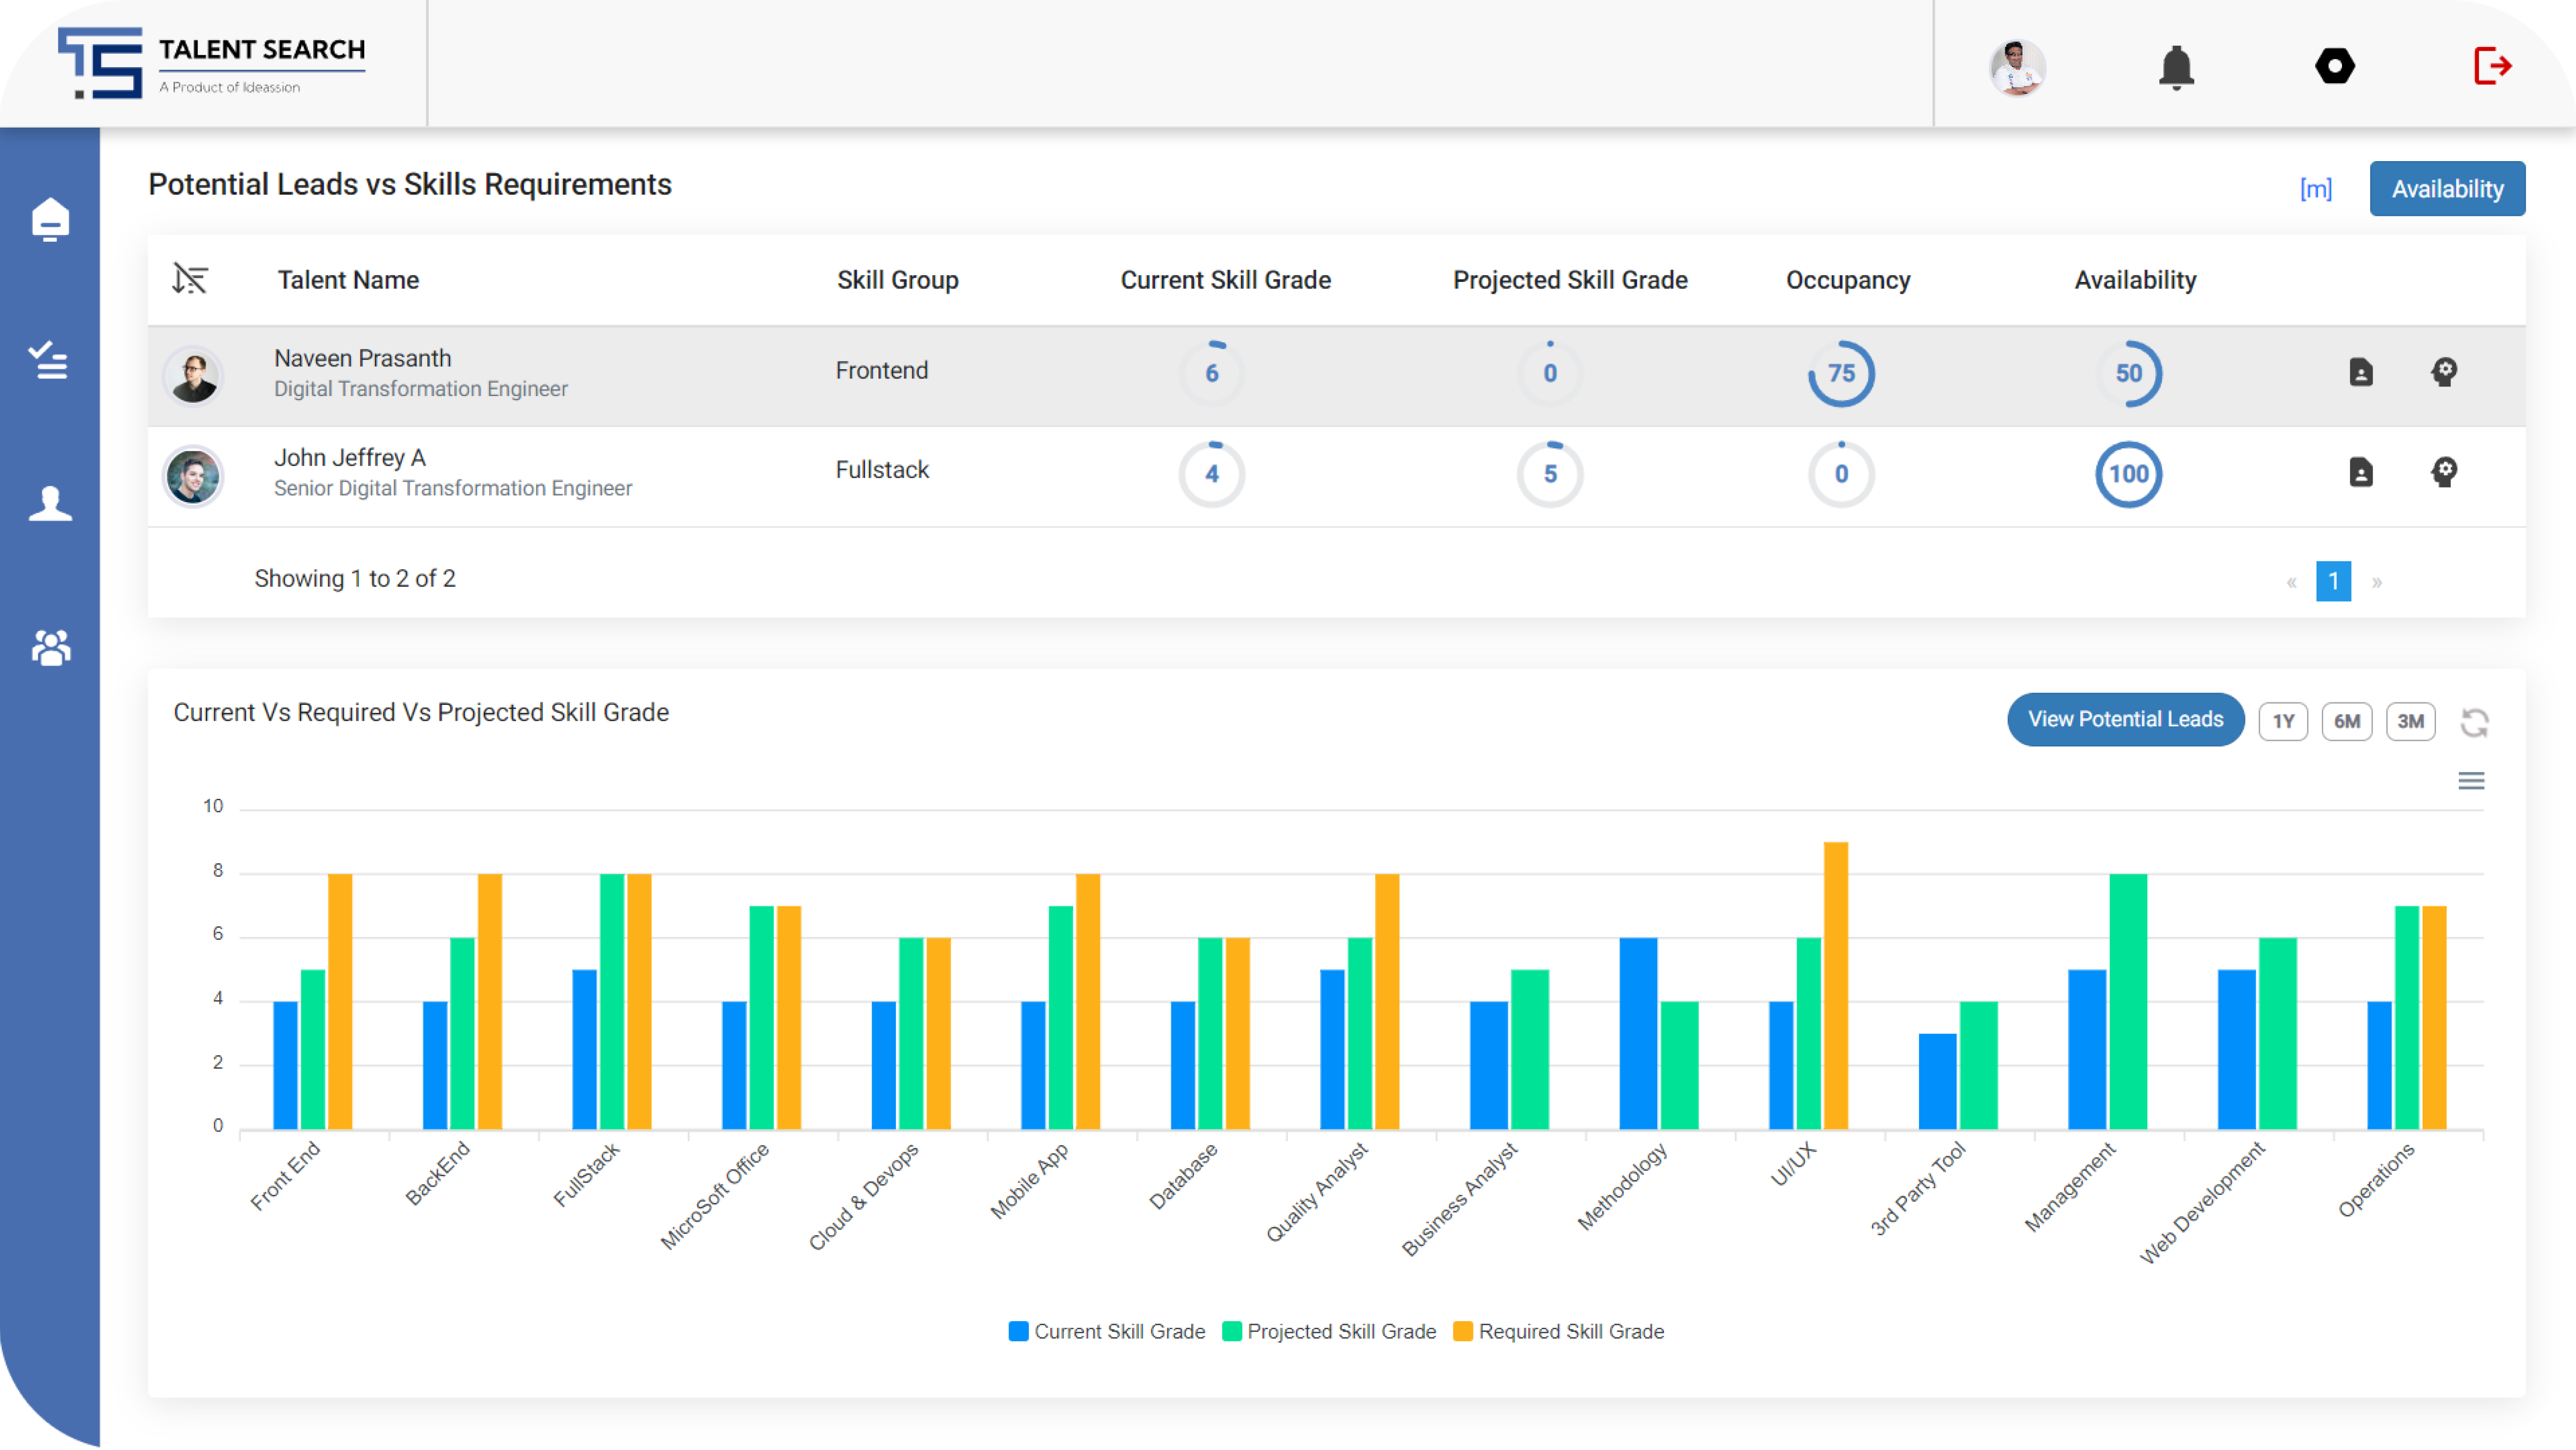Viewport: 2576px width, 1450px height.
Task: Open the settings hexagon icon in the header
Action: (x=2334, y=67)
